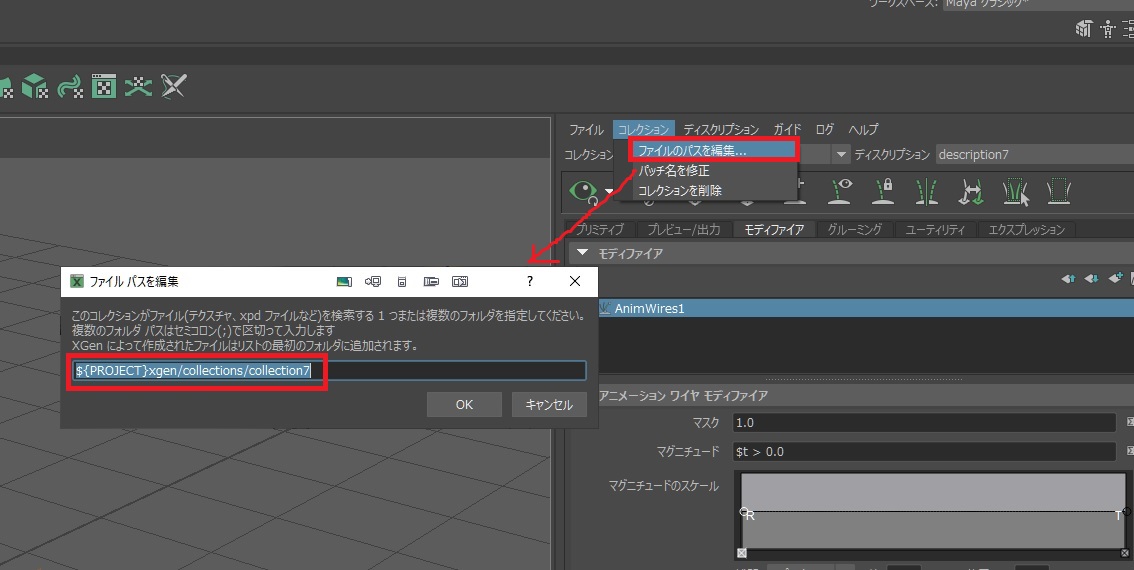Open the XGen window checker shelf icon
The height and width of the screenshot is (570, 1134).
point(104,86)
